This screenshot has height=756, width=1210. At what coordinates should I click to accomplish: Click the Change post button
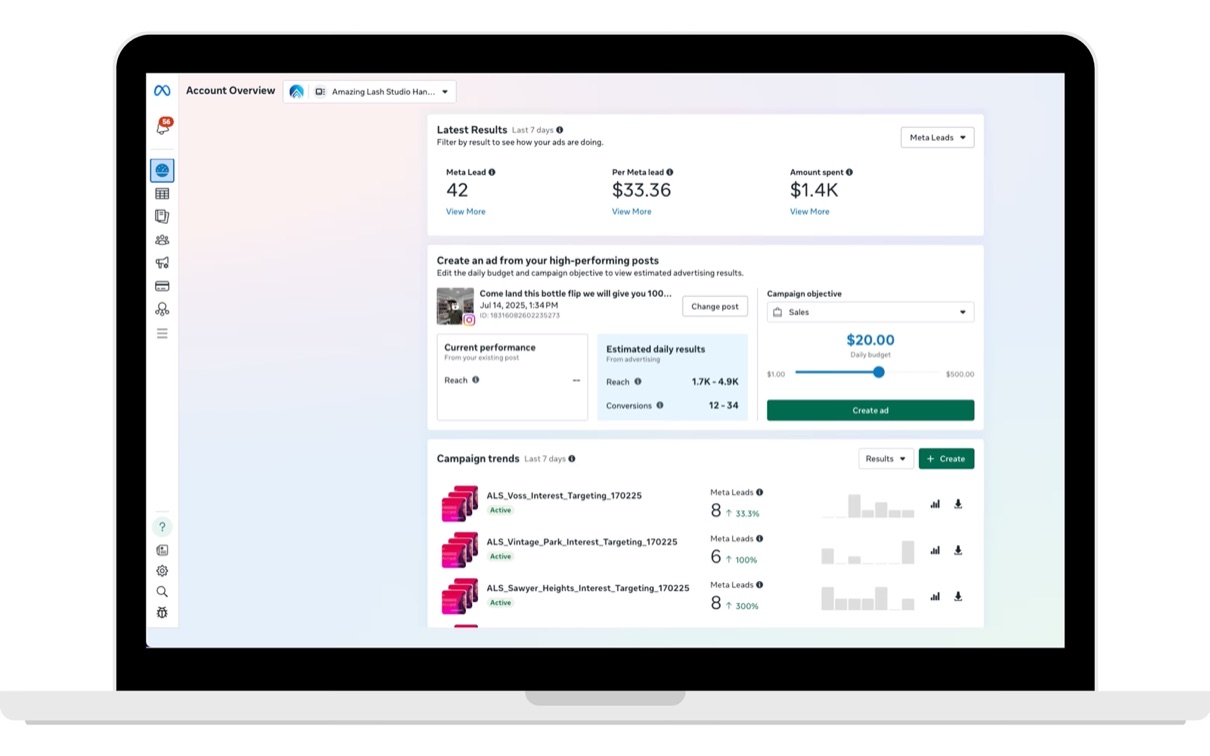pyautogui.click(x=715, y=306)
